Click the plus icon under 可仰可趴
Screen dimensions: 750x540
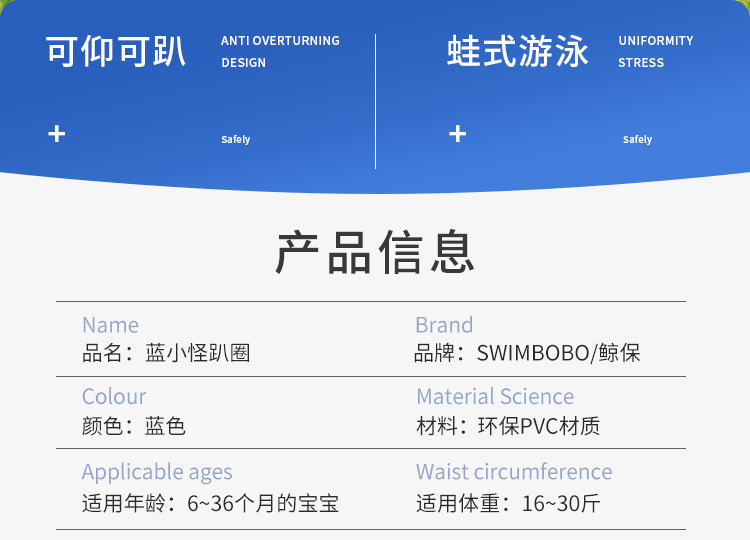click(56, 134)
